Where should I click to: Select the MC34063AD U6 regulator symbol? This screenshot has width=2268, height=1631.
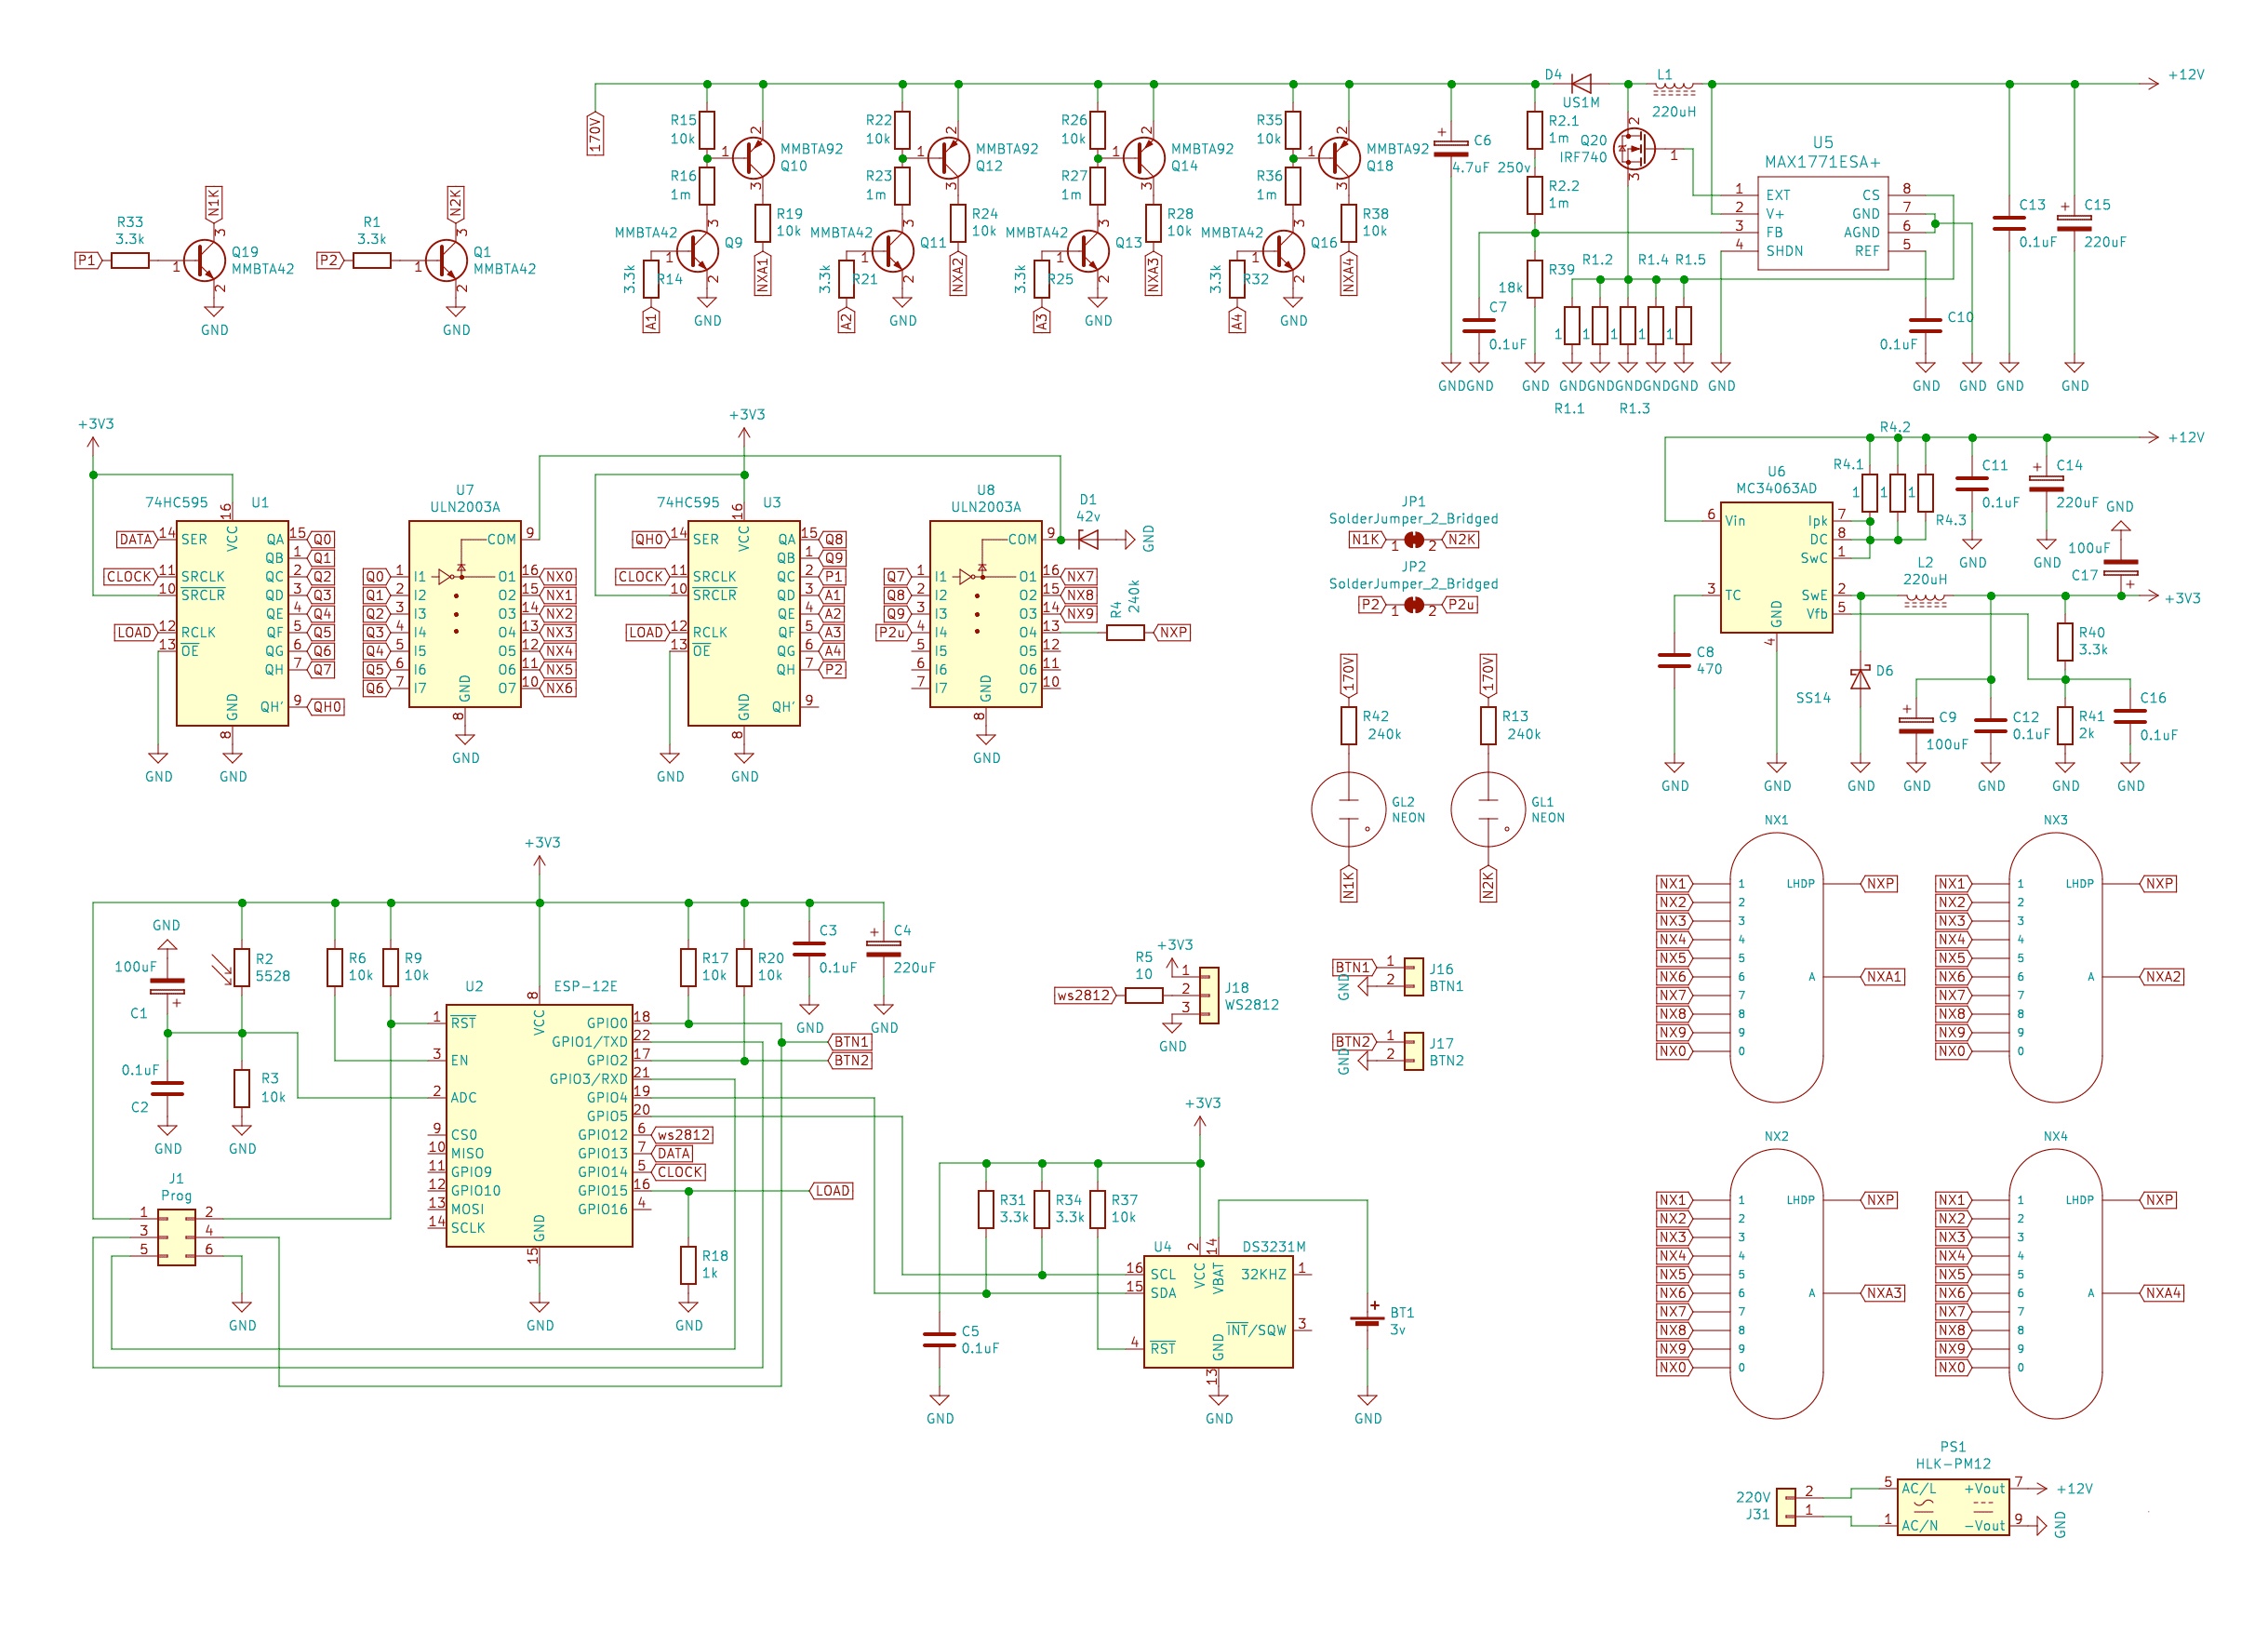point(1776,567)
